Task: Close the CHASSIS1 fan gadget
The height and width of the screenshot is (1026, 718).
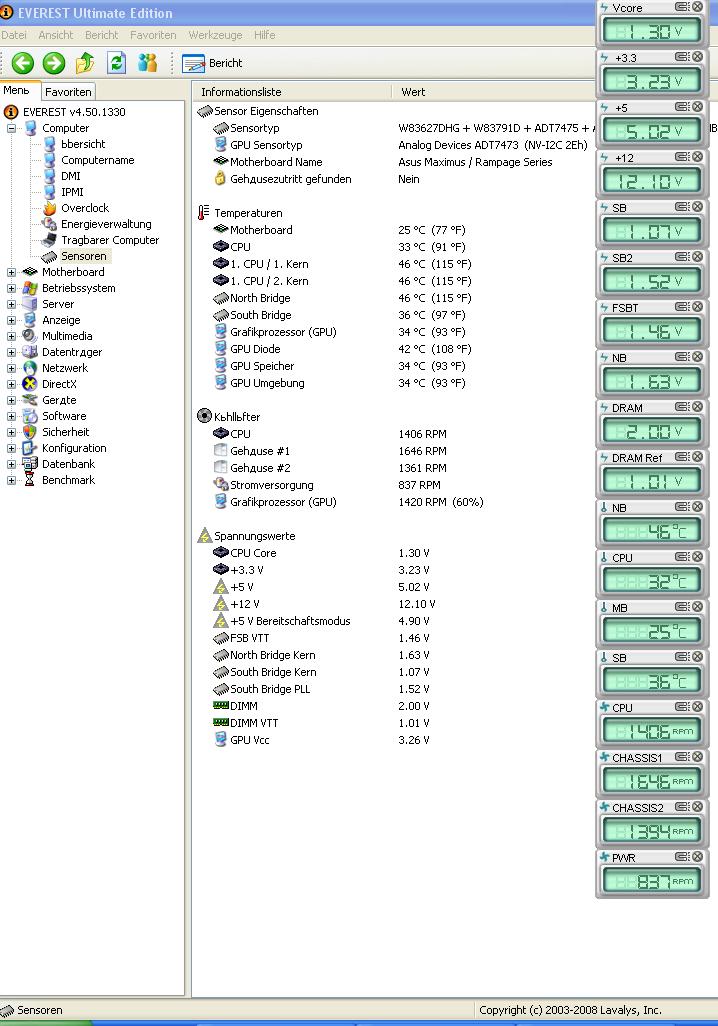Action: pyautogui.click(x=698, y=756)
